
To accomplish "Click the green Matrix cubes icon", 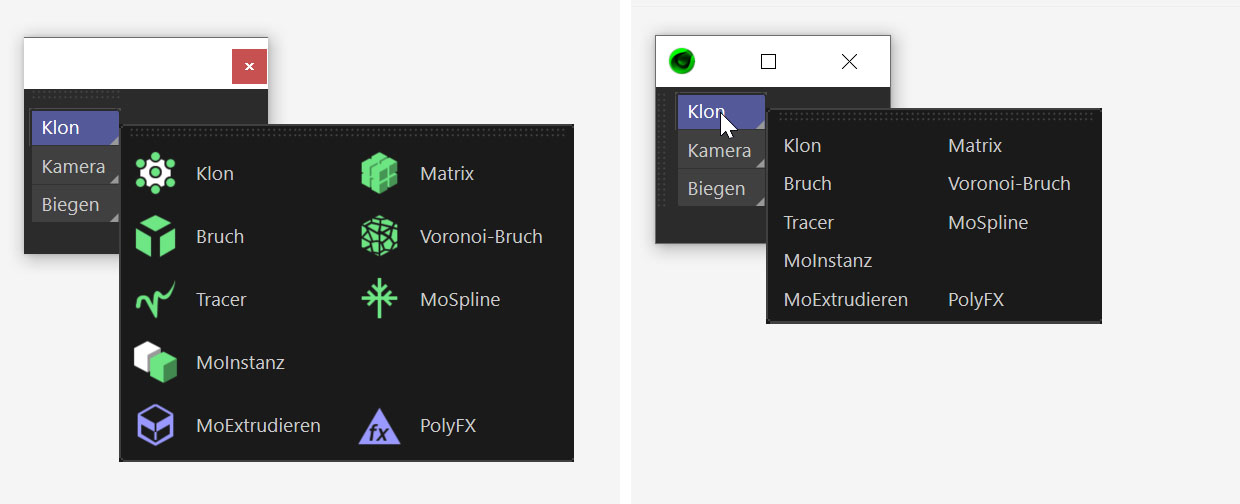I will (x=379, y=173).
